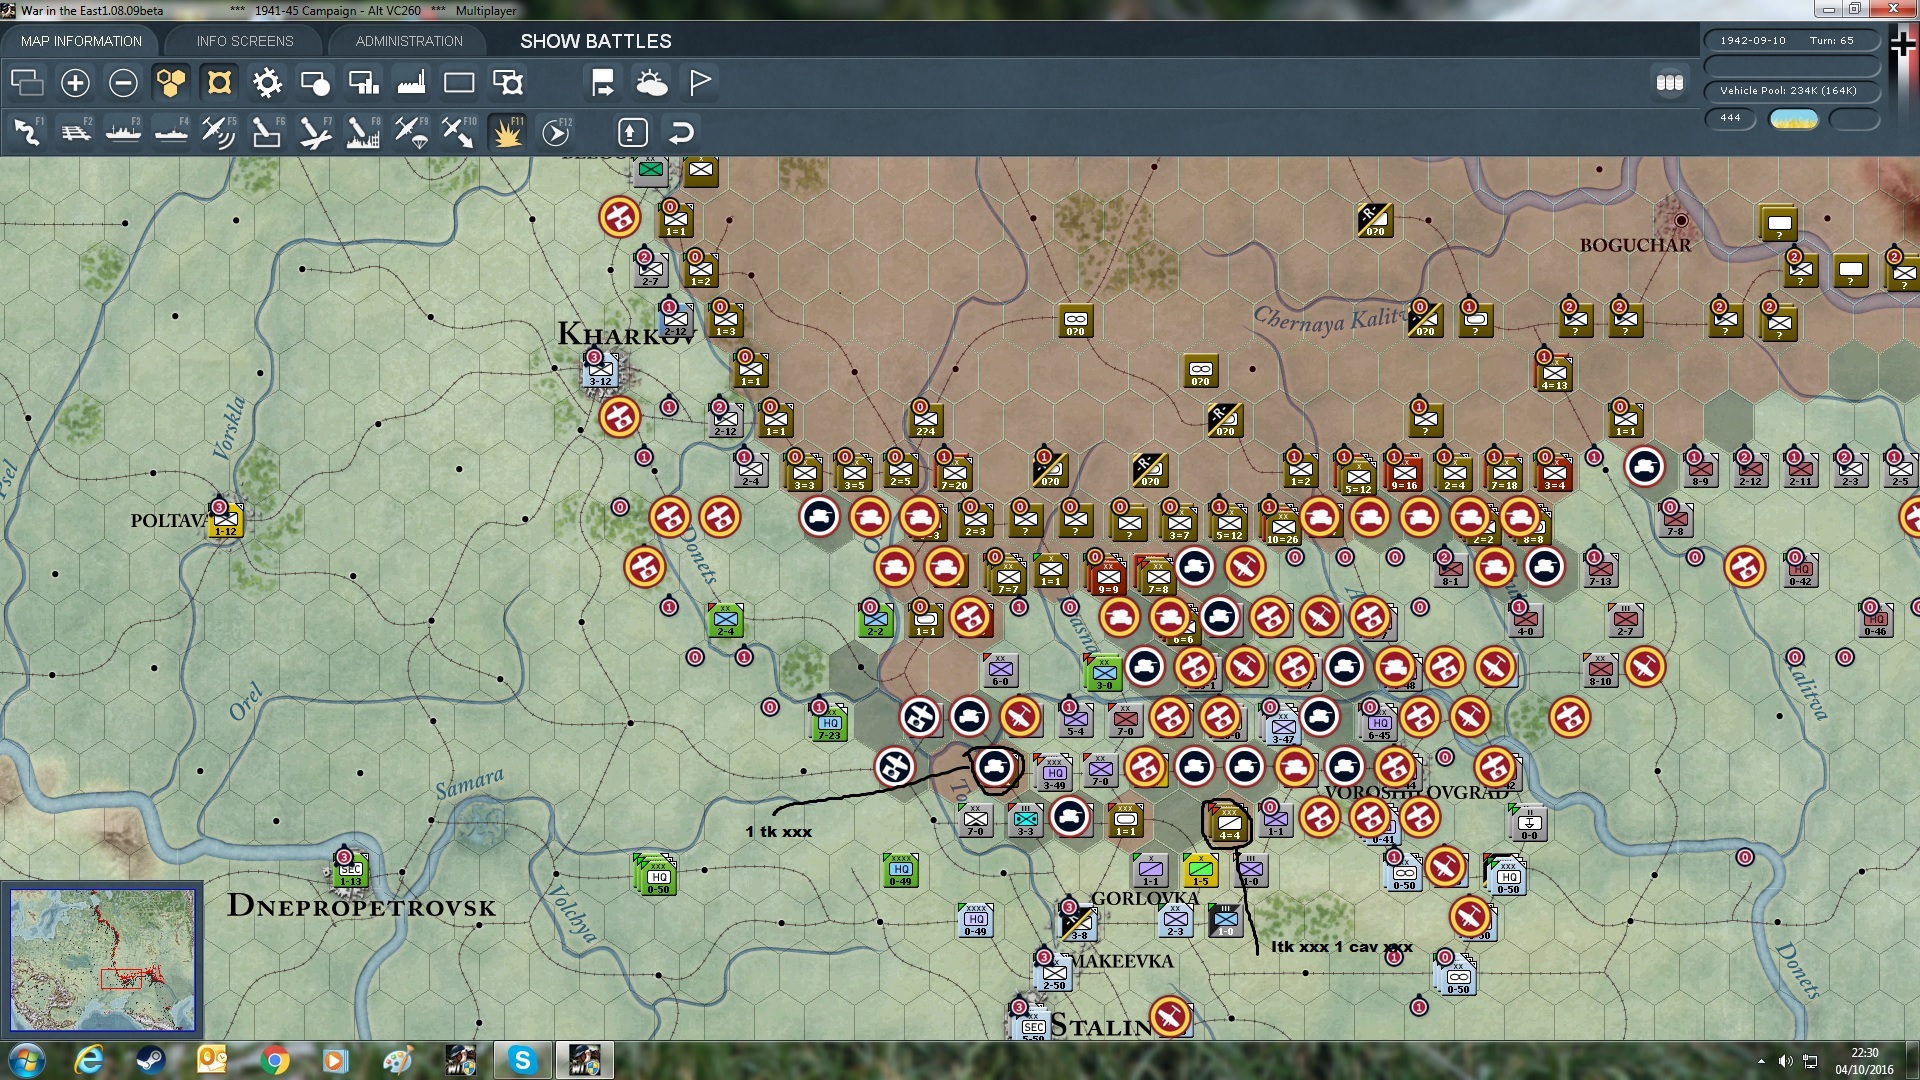Viewport: 1920px width, 1080px height.
Task: Select F7 bomb airfield mode icon
Action: tap(315, 131)
